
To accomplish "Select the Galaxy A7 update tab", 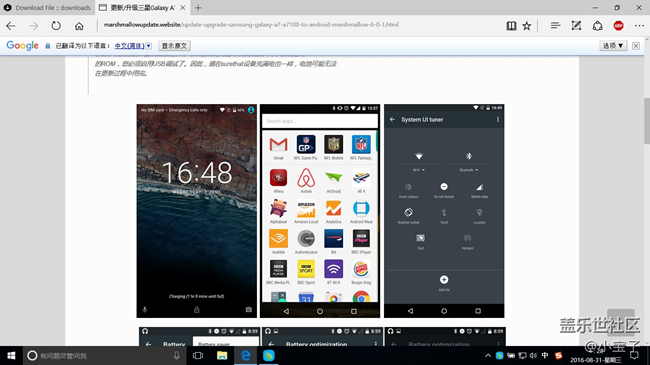I will (x=143, y=7).
